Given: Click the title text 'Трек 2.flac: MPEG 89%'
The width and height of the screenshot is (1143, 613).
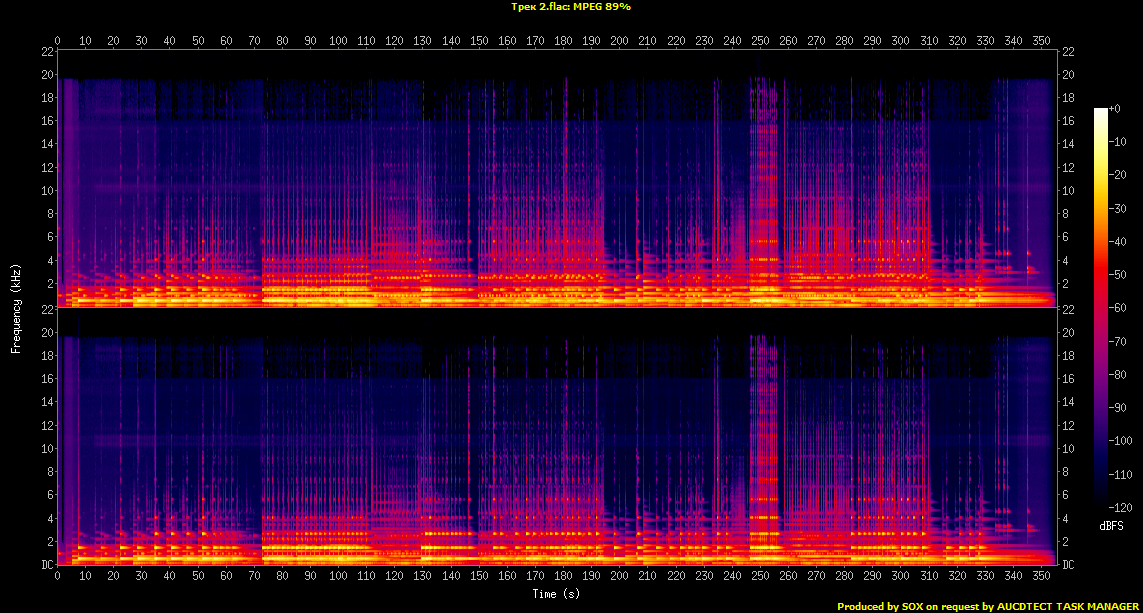Looking at the screenshot, I should pos(571,6).
